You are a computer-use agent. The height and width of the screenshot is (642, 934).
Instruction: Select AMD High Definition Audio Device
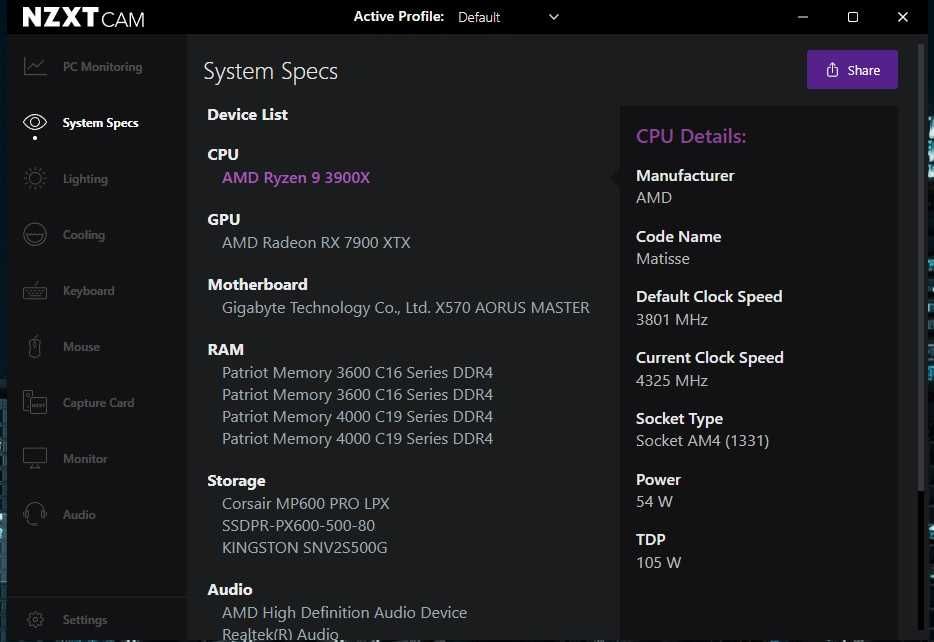(344, 612)
